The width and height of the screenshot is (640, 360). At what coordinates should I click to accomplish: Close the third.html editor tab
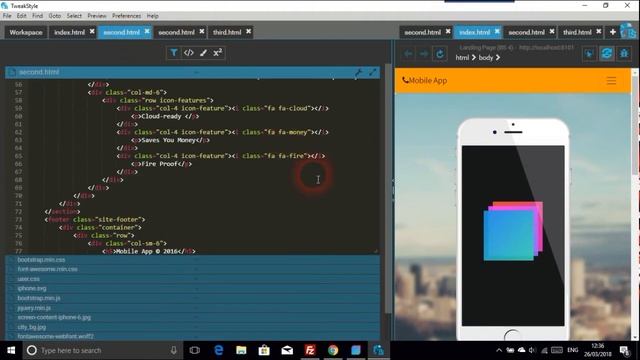pyautogui.click(x=249, y=31)
